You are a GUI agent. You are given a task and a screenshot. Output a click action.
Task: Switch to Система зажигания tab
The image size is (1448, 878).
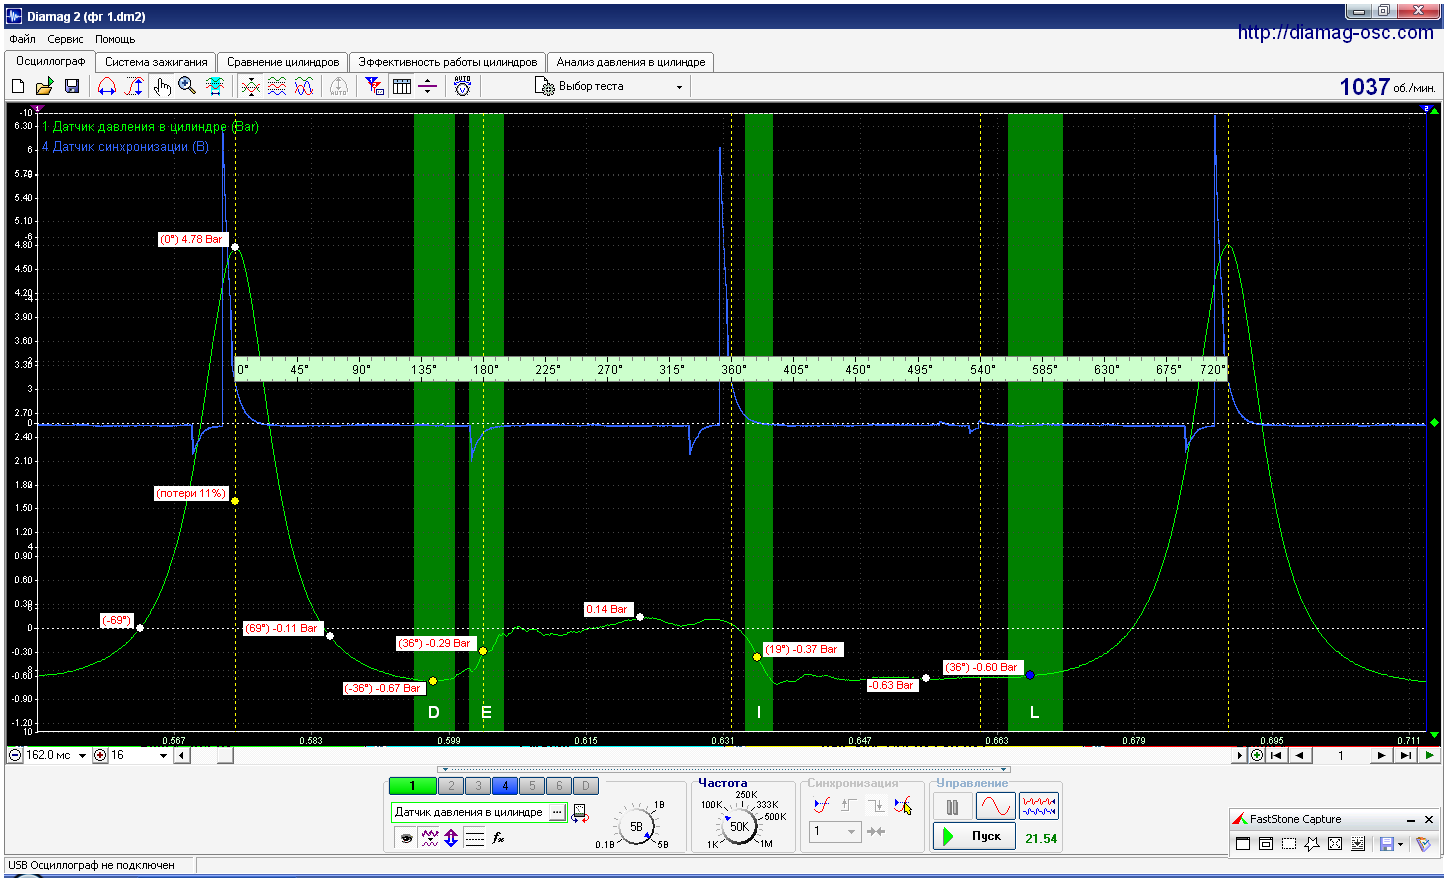[156, 62]
